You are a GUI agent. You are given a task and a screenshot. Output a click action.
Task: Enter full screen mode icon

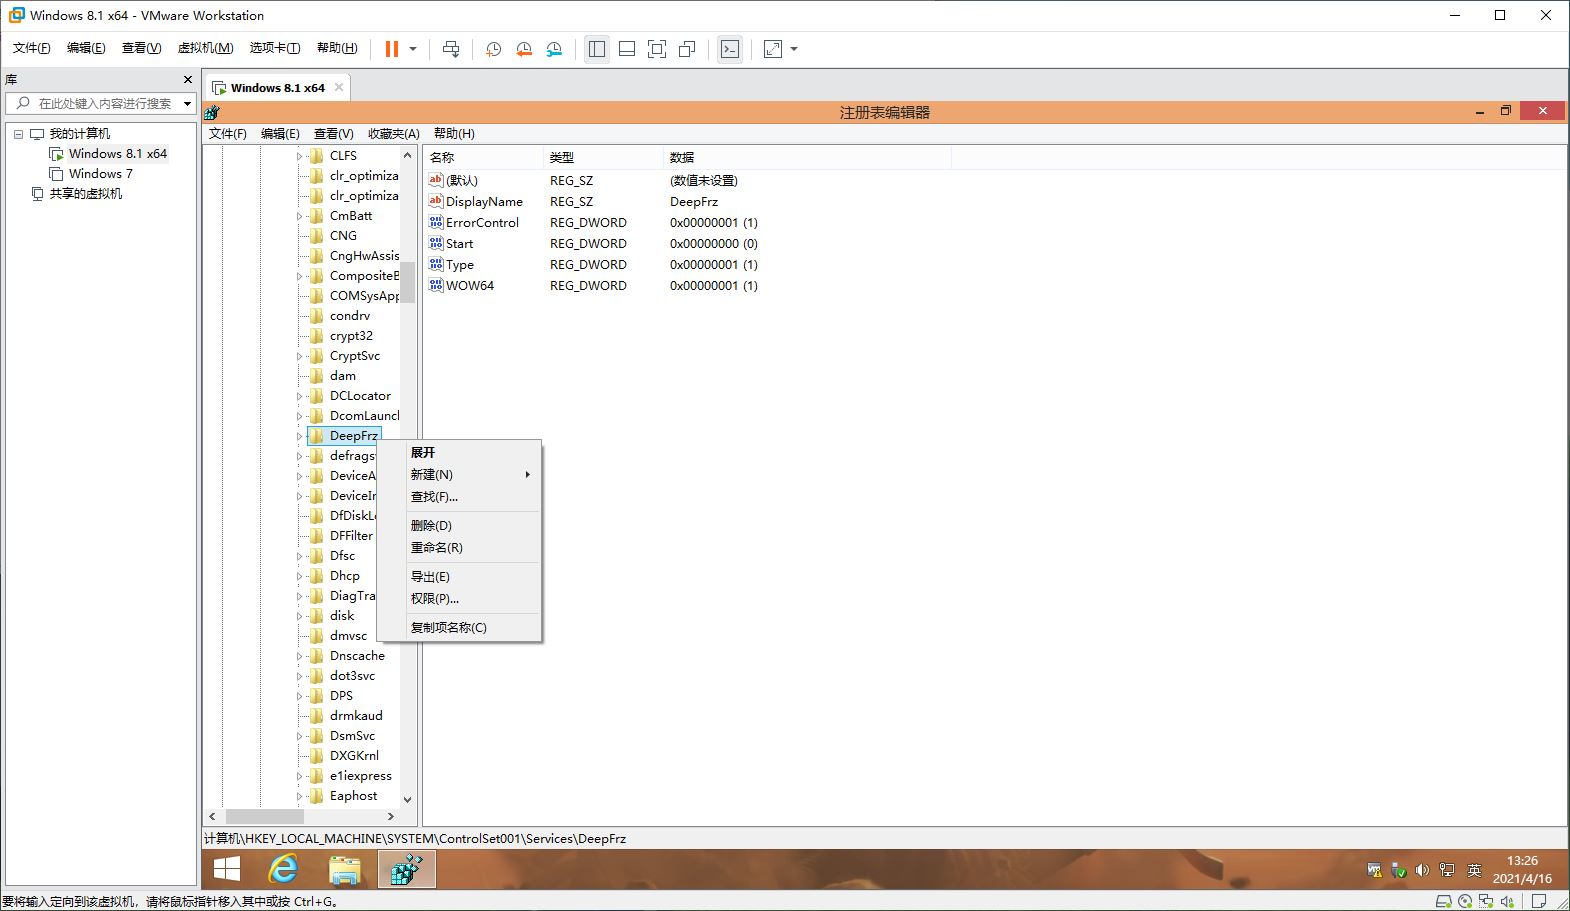(657, 49)
